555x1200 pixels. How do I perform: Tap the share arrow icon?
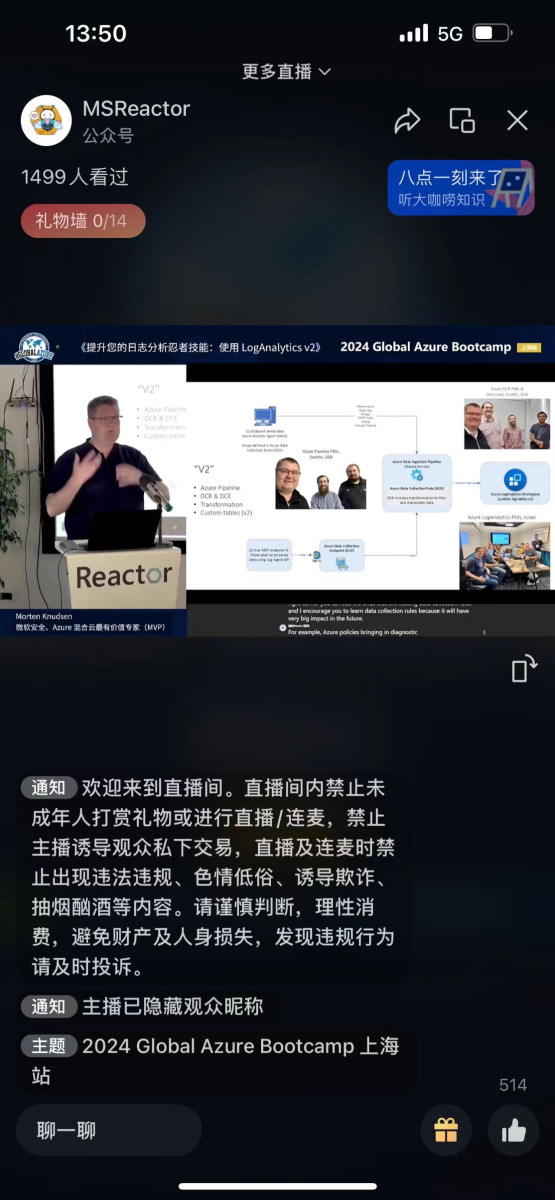(x=407, y=121)
